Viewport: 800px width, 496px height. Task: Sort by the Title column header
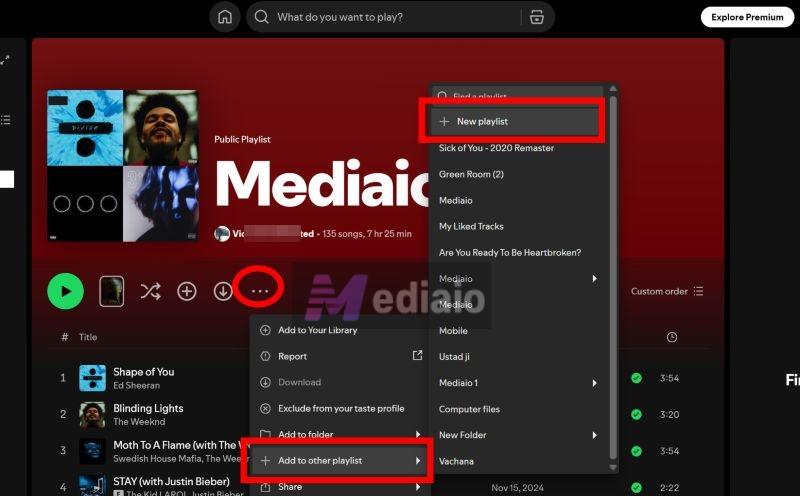88,337
